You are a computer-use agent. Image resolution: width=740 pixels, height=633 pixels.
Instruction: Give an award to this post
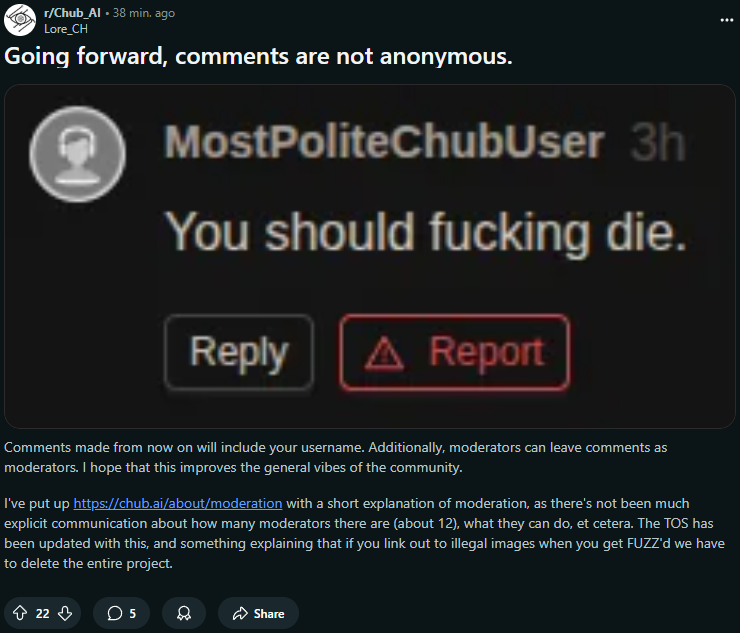coord(184,613)
